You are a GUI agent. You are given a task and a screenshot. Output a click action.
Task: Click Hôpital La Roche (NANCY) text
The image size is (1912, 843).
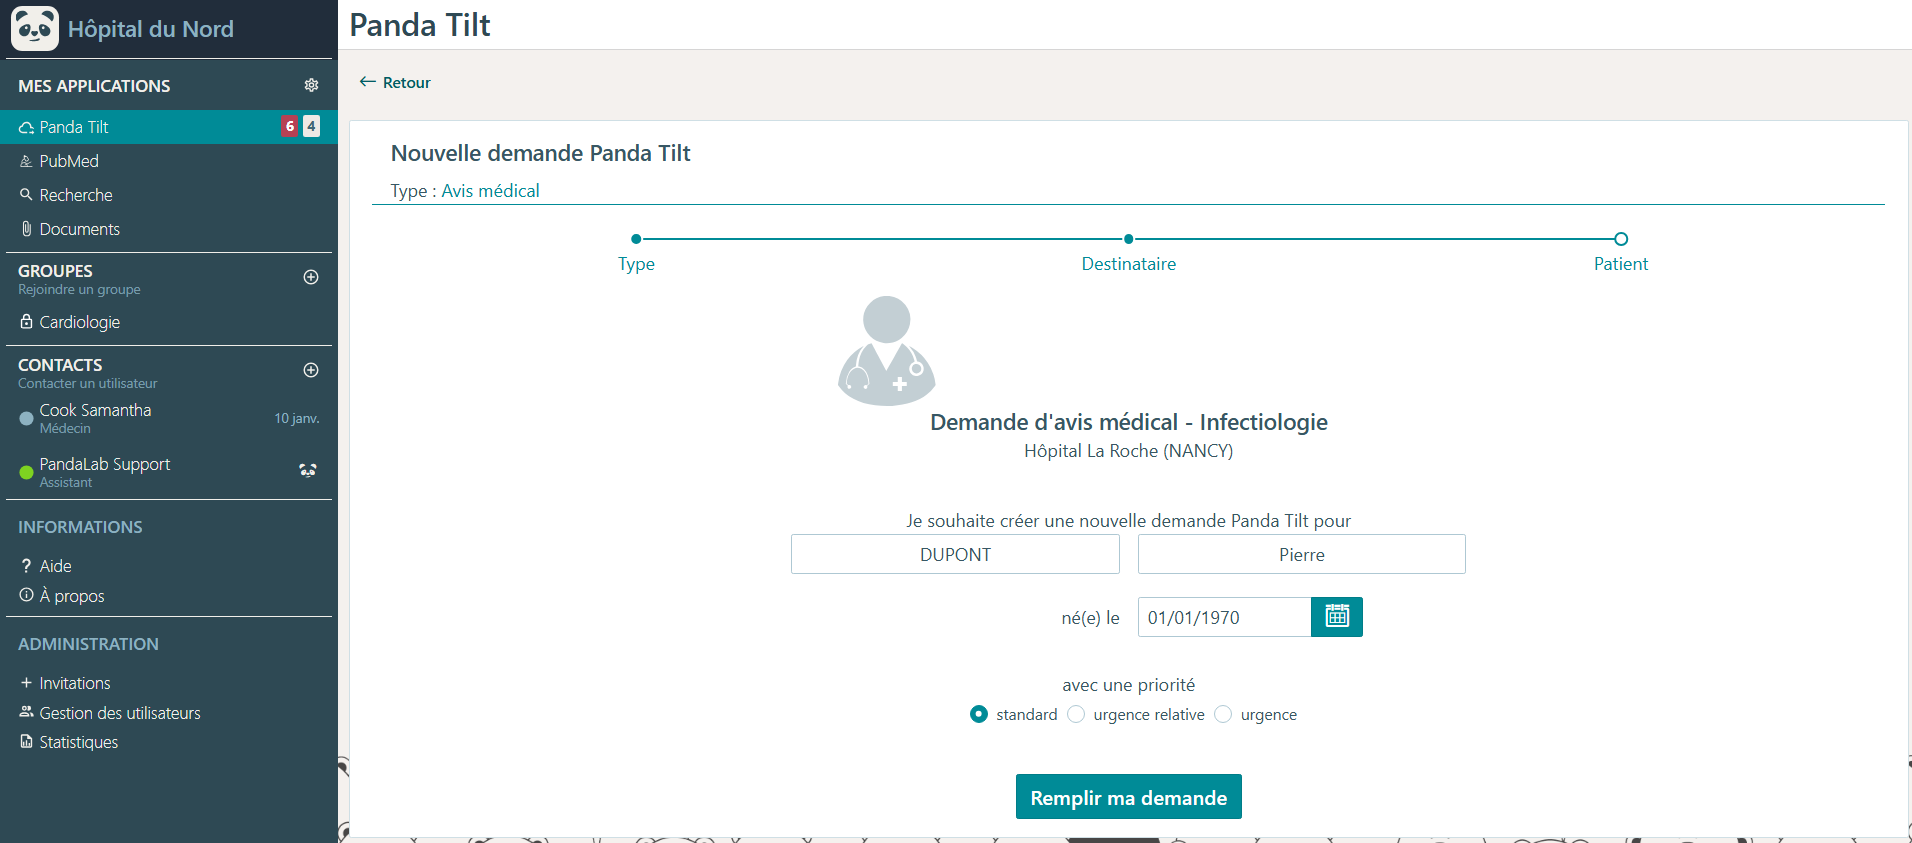pyautogui.click(x=1128, y=451)
